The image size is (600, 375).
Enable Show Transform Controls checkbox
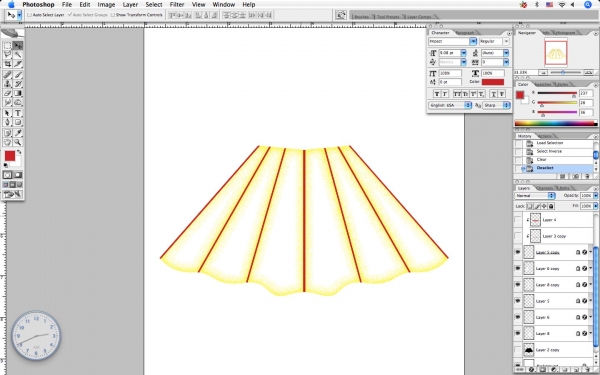point(112,15)
